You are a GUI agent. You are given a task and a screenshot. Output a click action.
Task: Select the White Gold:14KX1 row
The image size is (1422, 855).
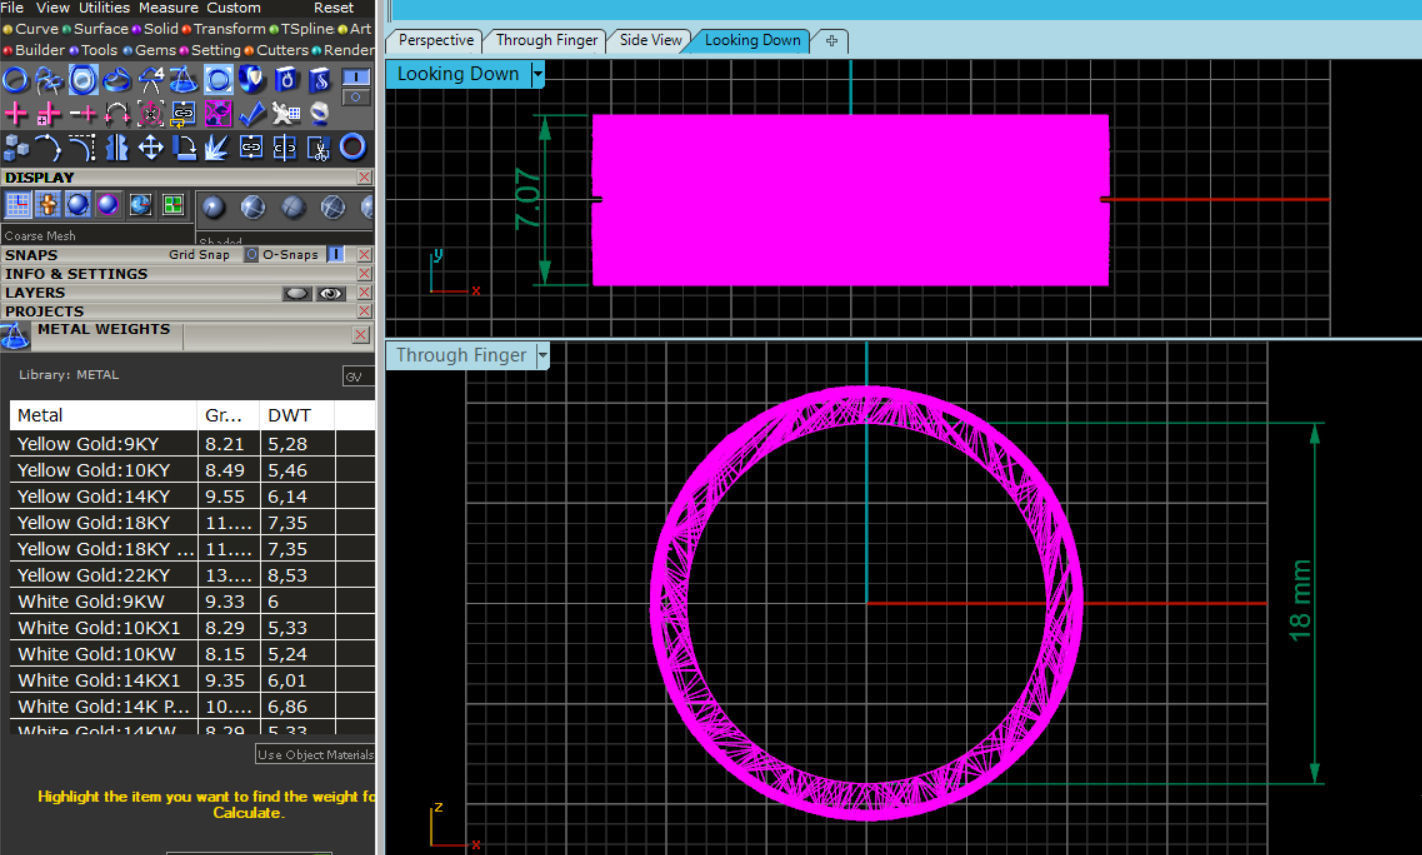(x=192, y=681)
